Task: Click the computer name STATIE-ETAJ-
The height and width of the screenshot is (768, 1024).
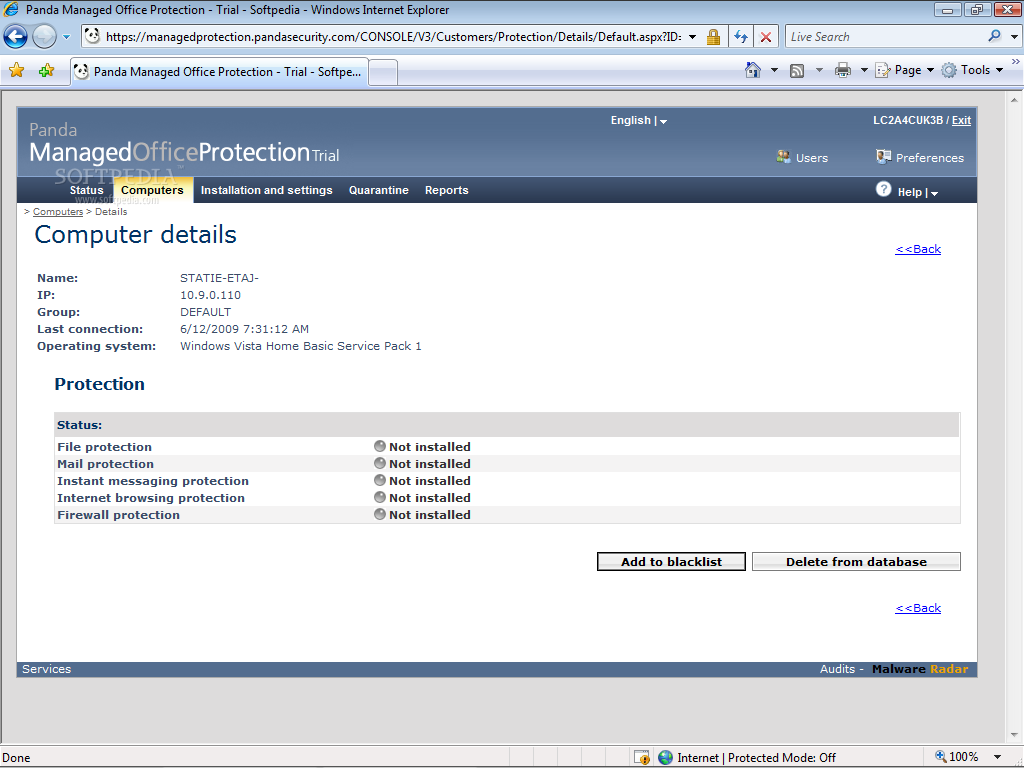Action: pos(219,278)
